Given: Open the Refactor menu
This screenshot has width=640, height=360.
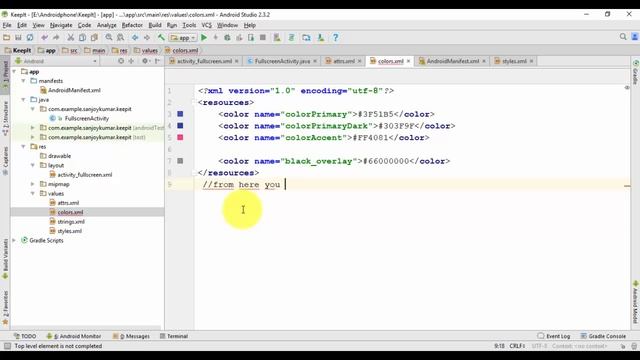Looking at the screenshot, I should (132, 25).
